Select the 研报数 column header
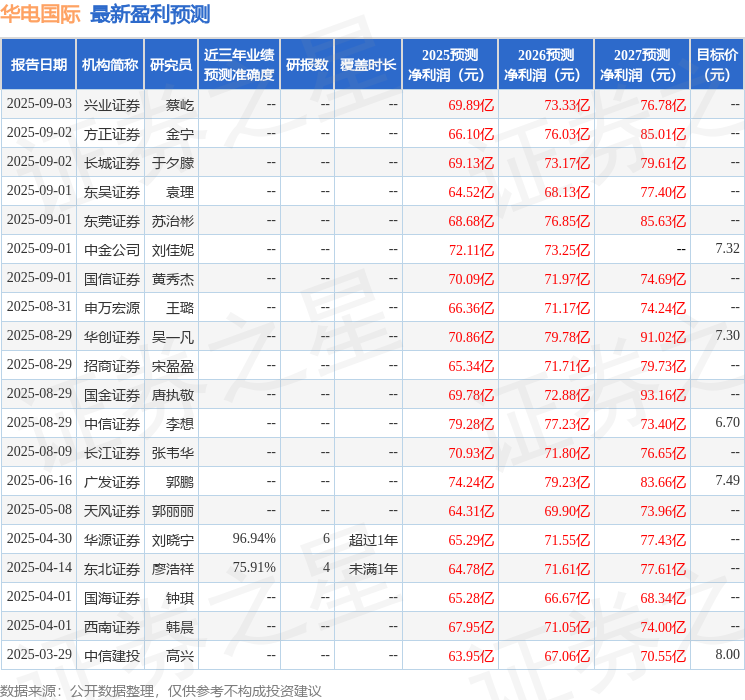This screenshot has width=745, height=700. [x=307, y=65]
